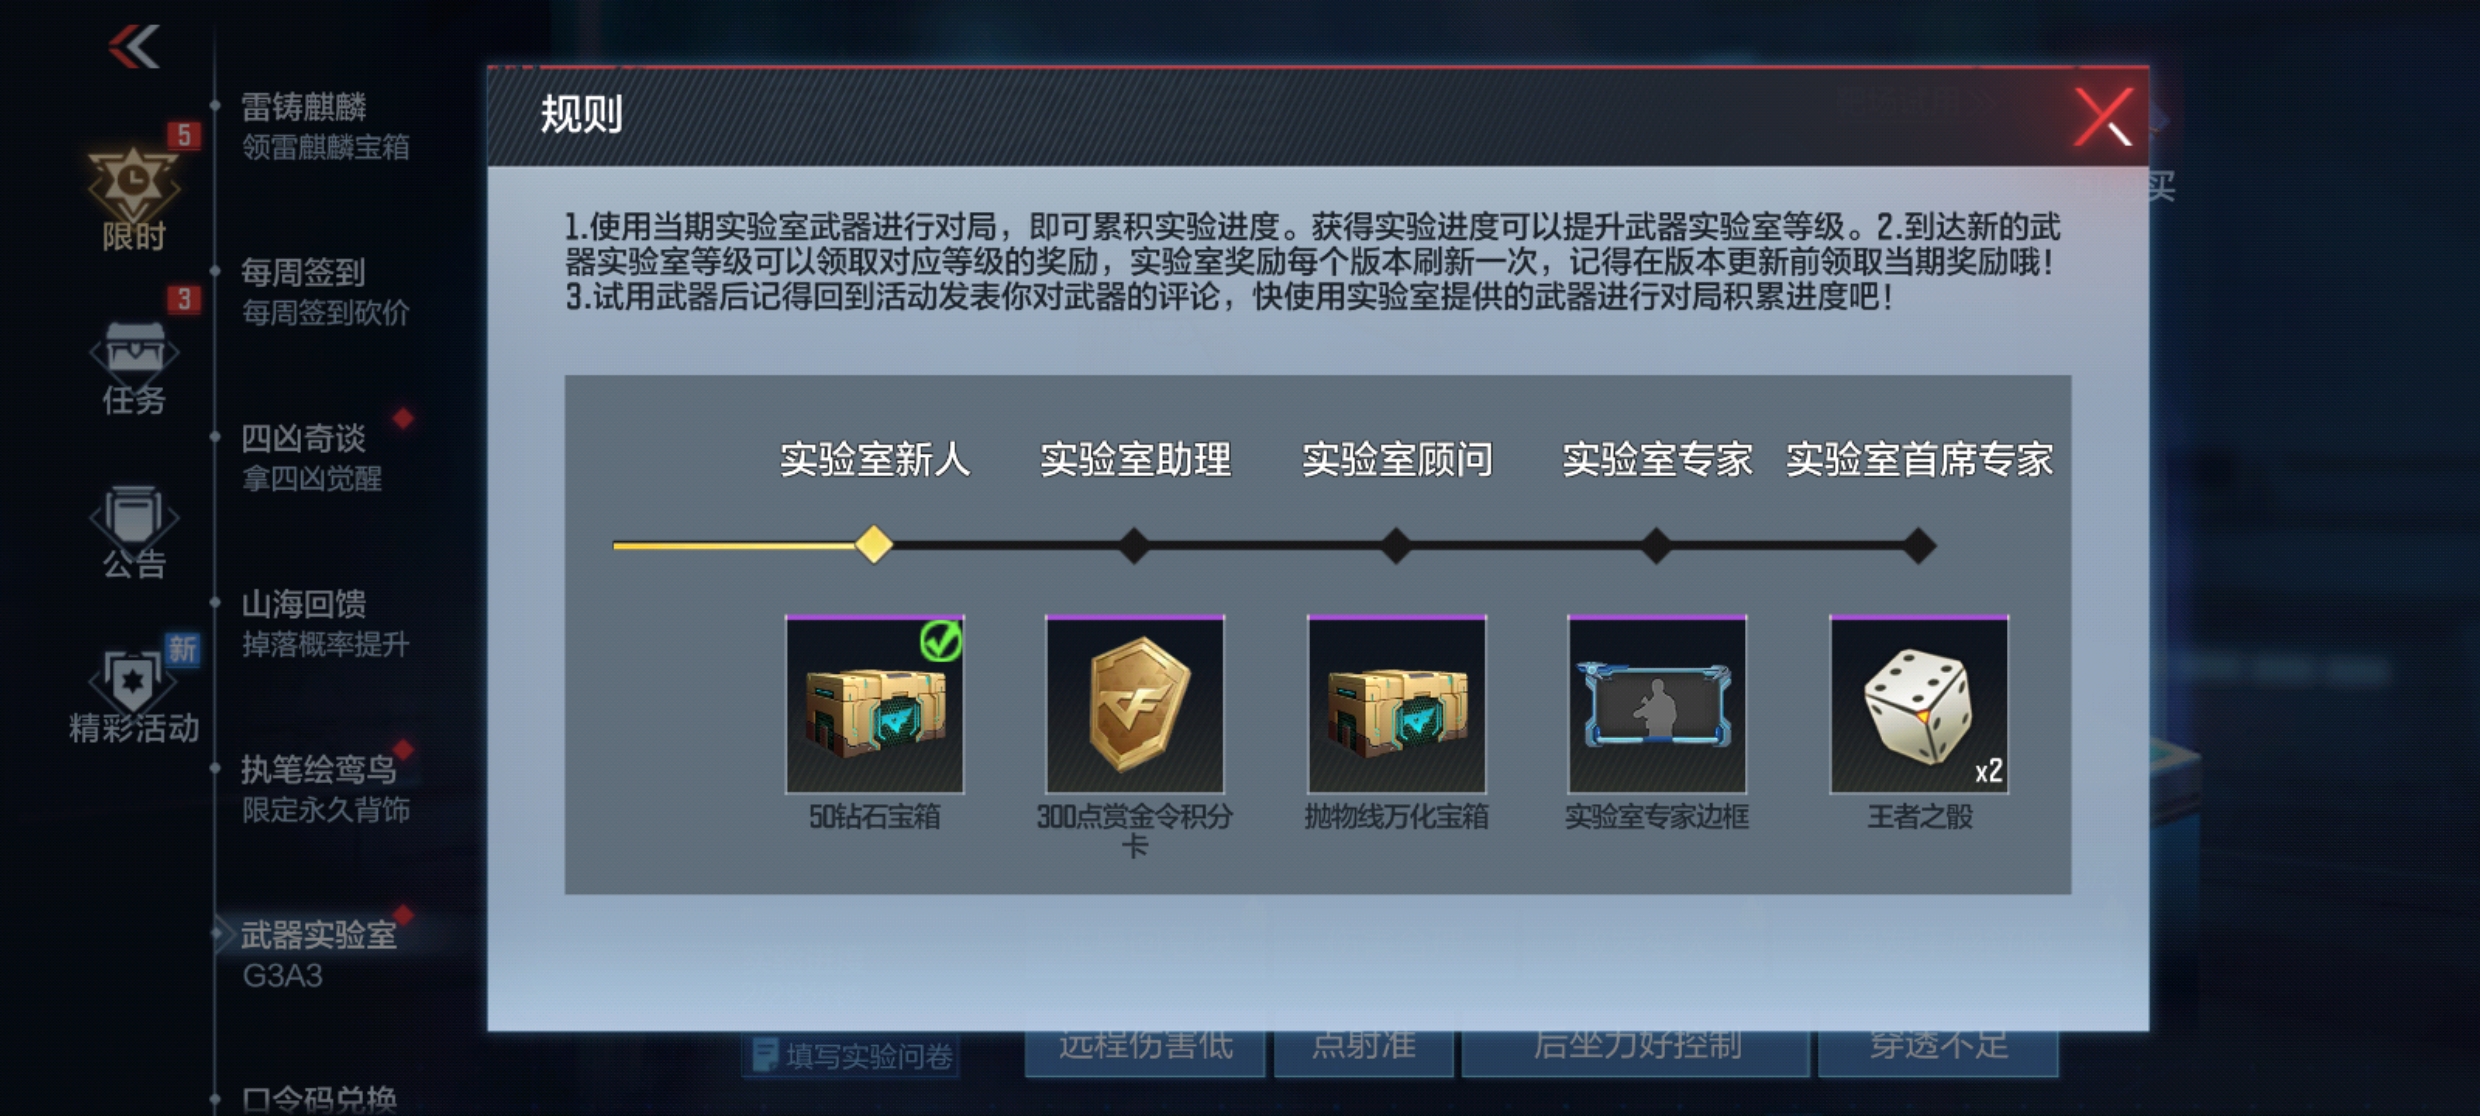The height and width of the screenshot is (1116, 2480).
Task: Select the 实验室专家边框 frame reward
Action: [x=1657, y=705]
